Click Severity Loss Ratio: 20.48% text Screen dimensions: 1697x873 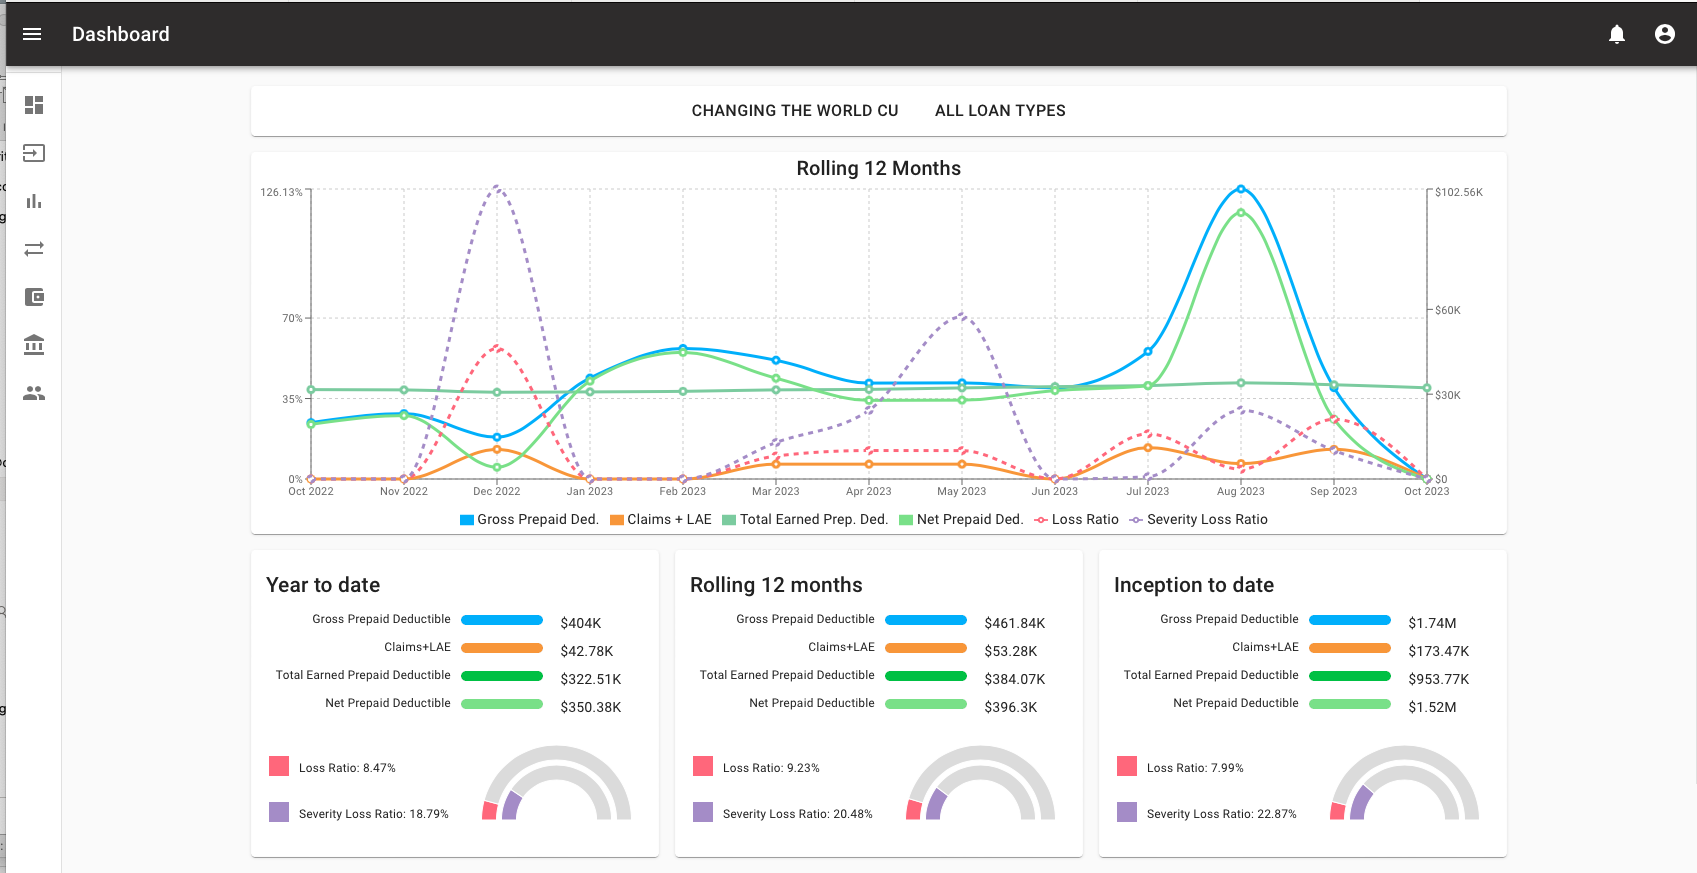click(x=798, y=814)
